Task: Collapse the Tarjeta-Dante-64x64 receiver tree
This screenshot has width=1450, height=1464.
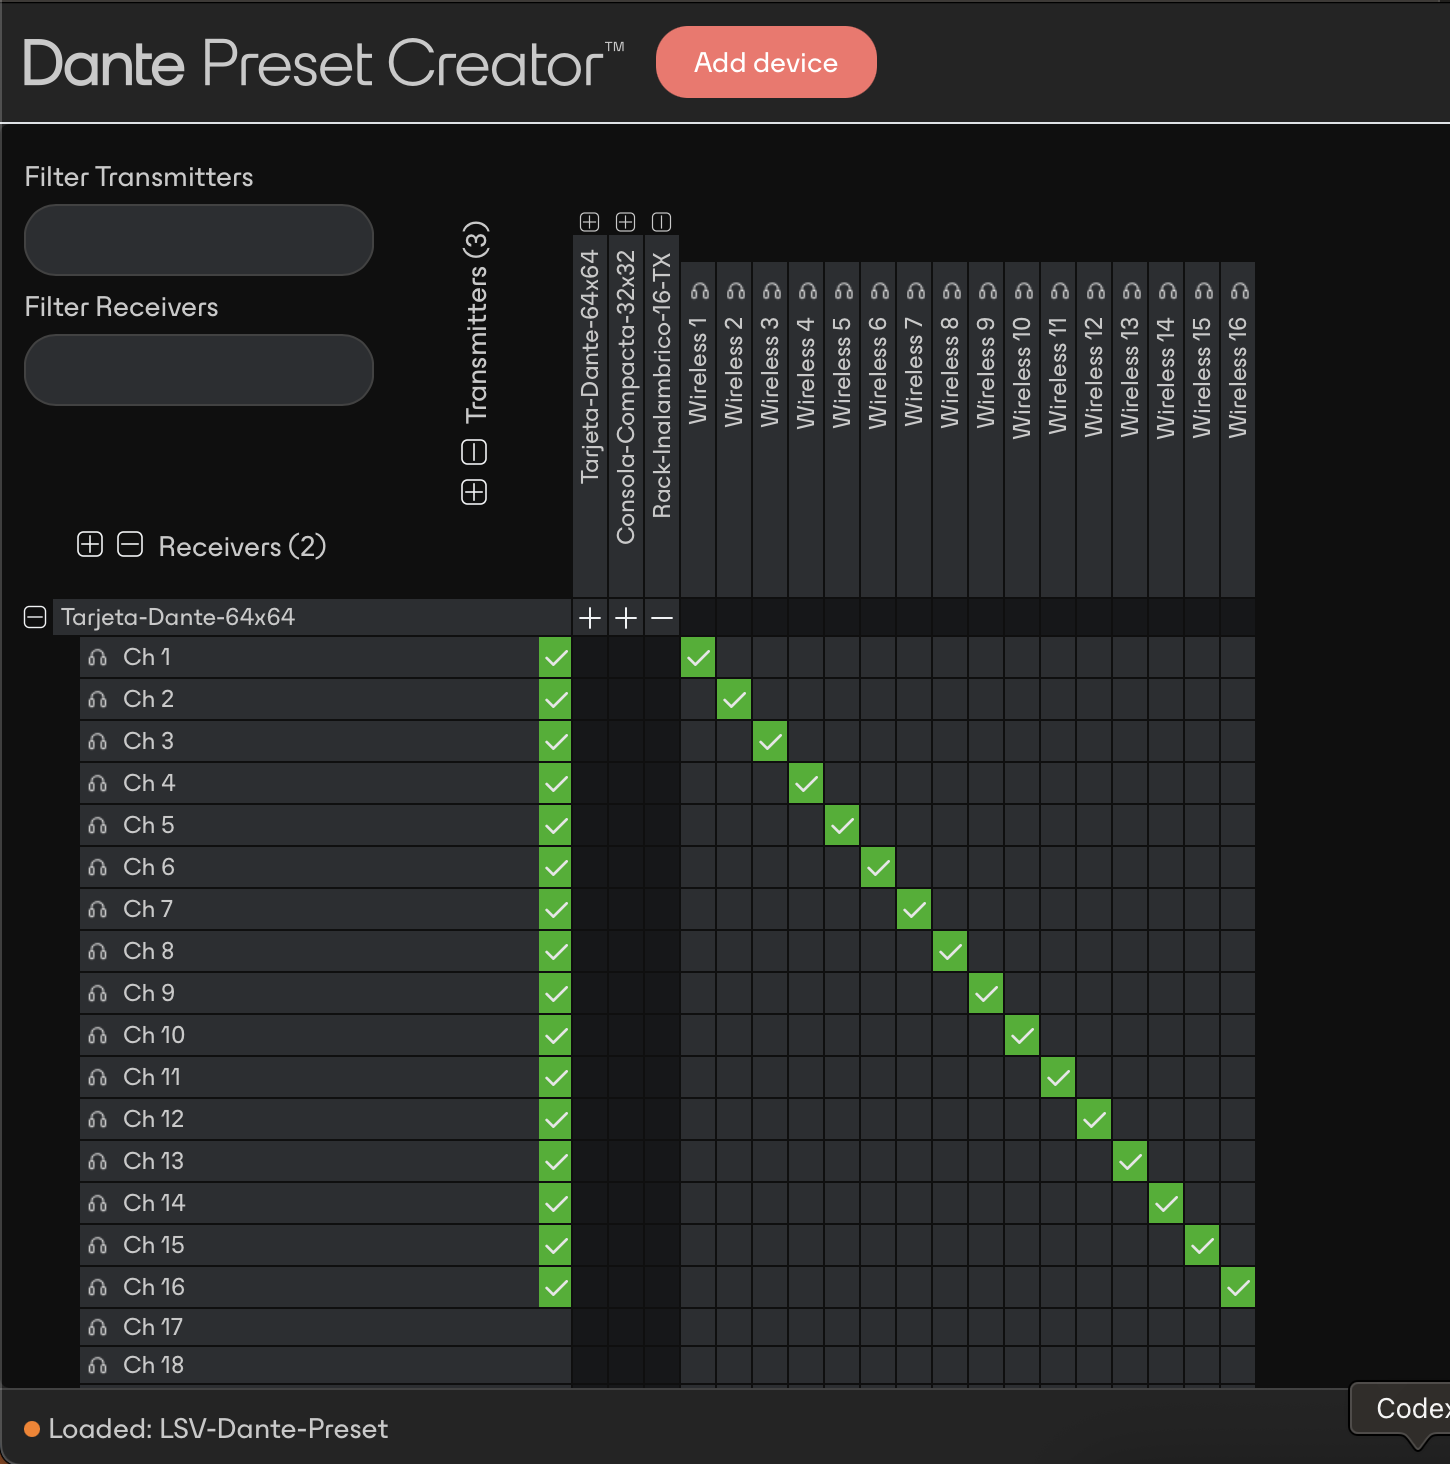Action: click(x=35, y=617)
